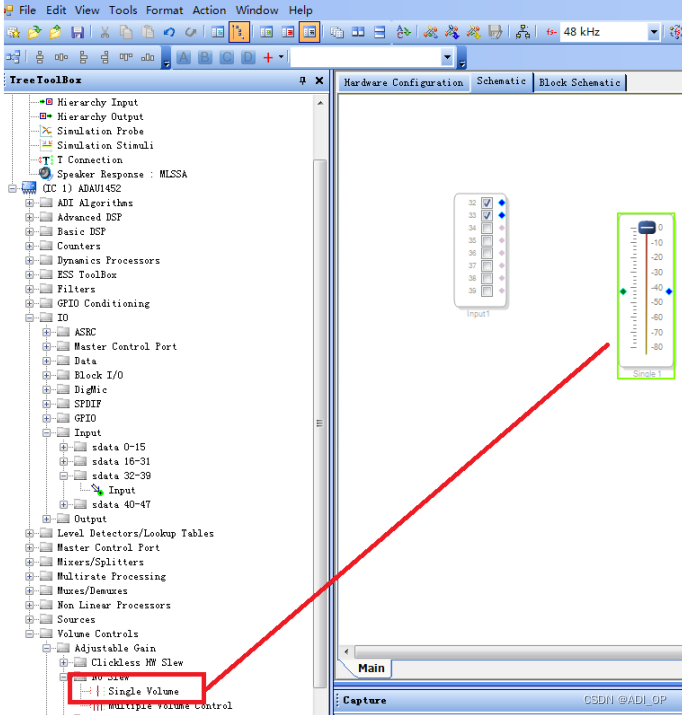Select the Main sheet tab
The width and height of the screenshot is (682, 715).
(x=371, y=668)
